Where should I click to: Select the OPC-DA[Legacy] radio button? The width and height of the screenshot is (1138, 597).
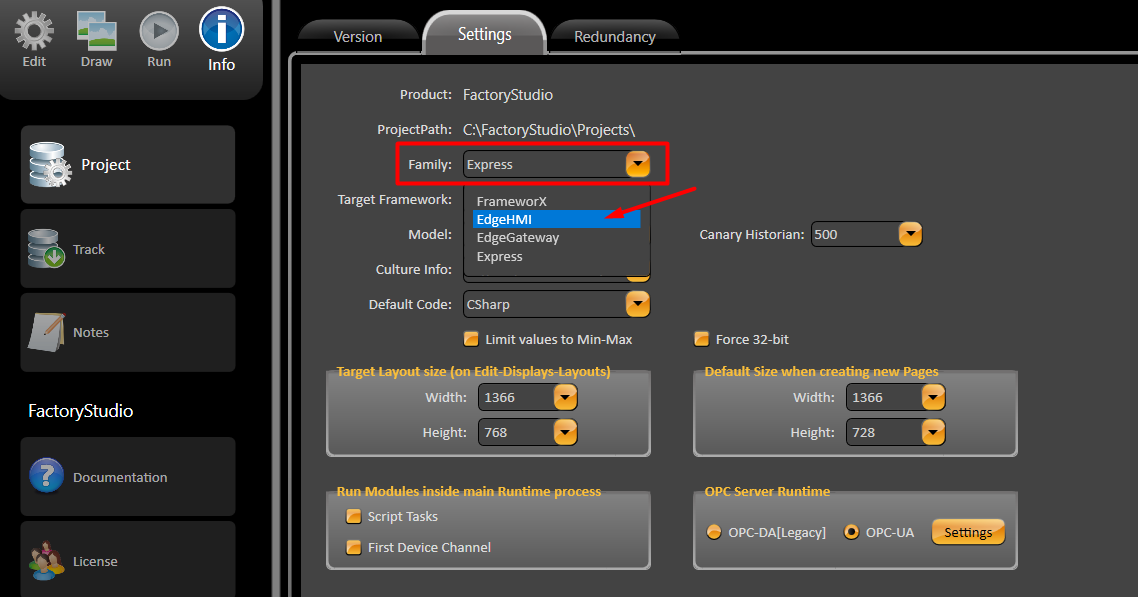[x=714, y=532]
